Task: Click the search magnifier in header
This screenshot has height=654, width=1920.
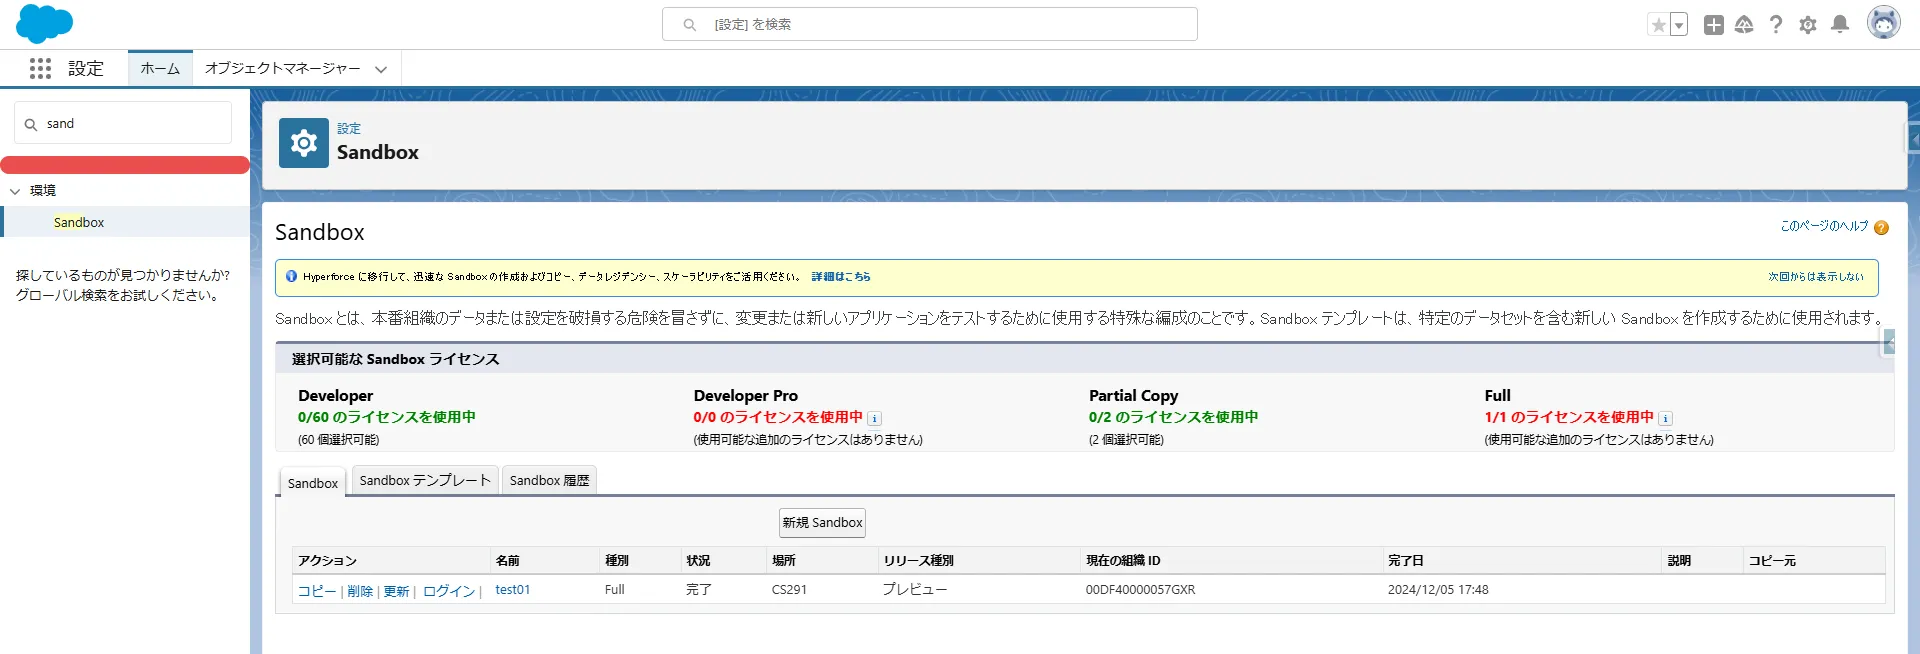Action: pos(689,24)
